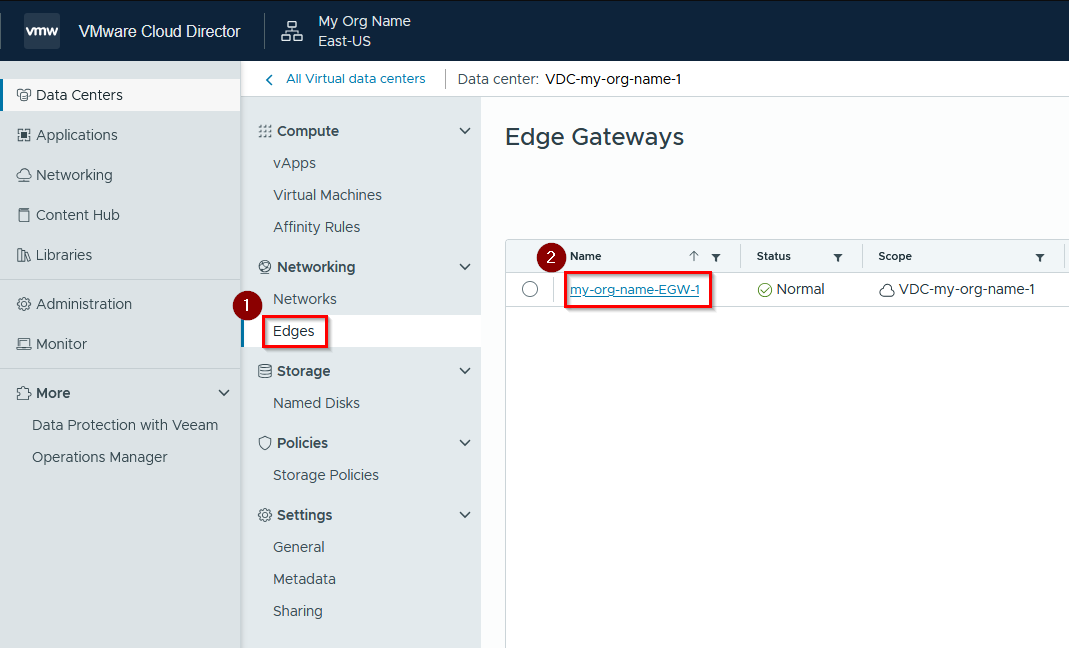Select Sharing under Settings
Screen dimensions: 1069x648
297,611
